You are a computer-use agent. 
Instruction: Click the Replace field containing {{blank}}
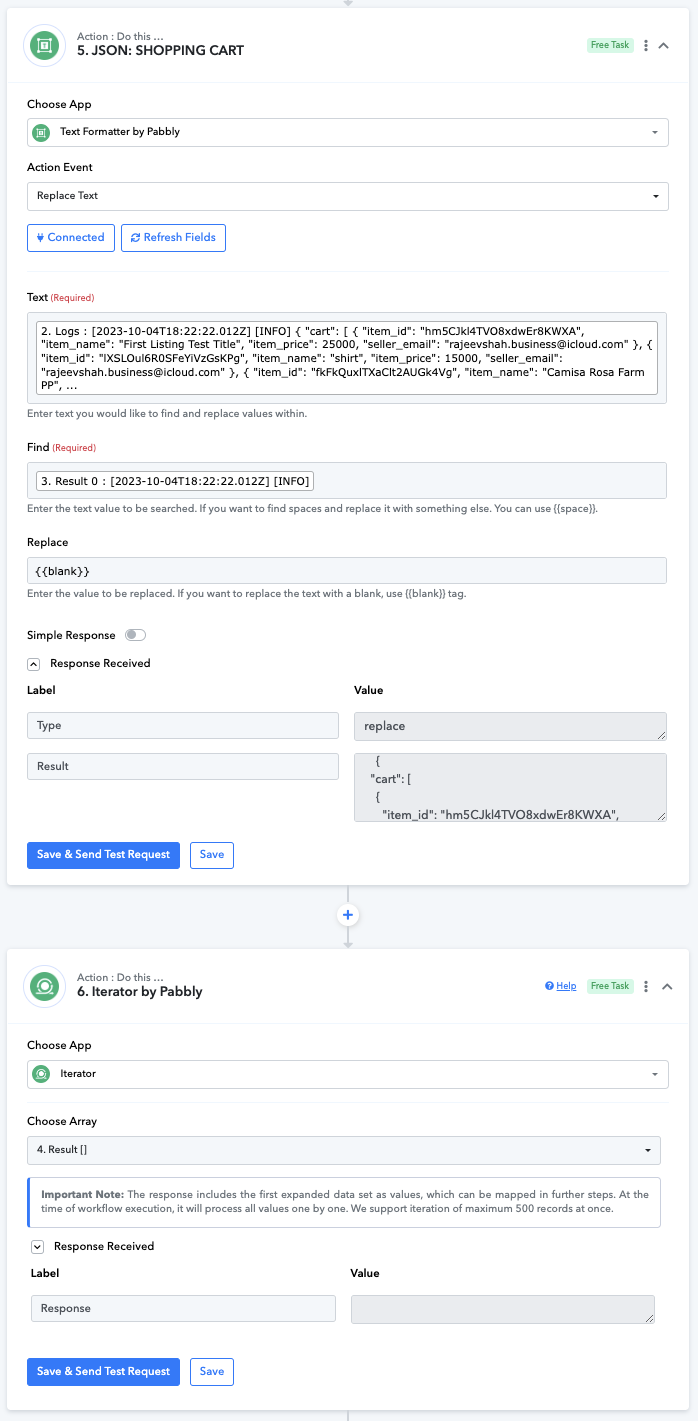(347, 570)
